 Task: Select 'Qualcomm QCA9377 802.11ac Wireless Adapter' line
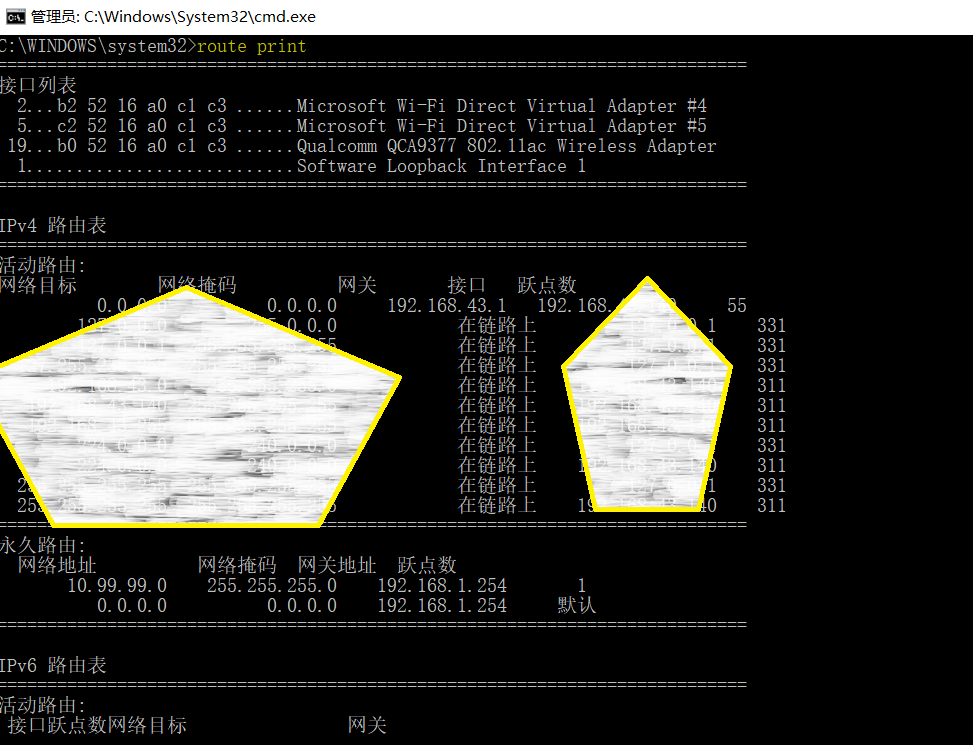[x=506, y=146]
